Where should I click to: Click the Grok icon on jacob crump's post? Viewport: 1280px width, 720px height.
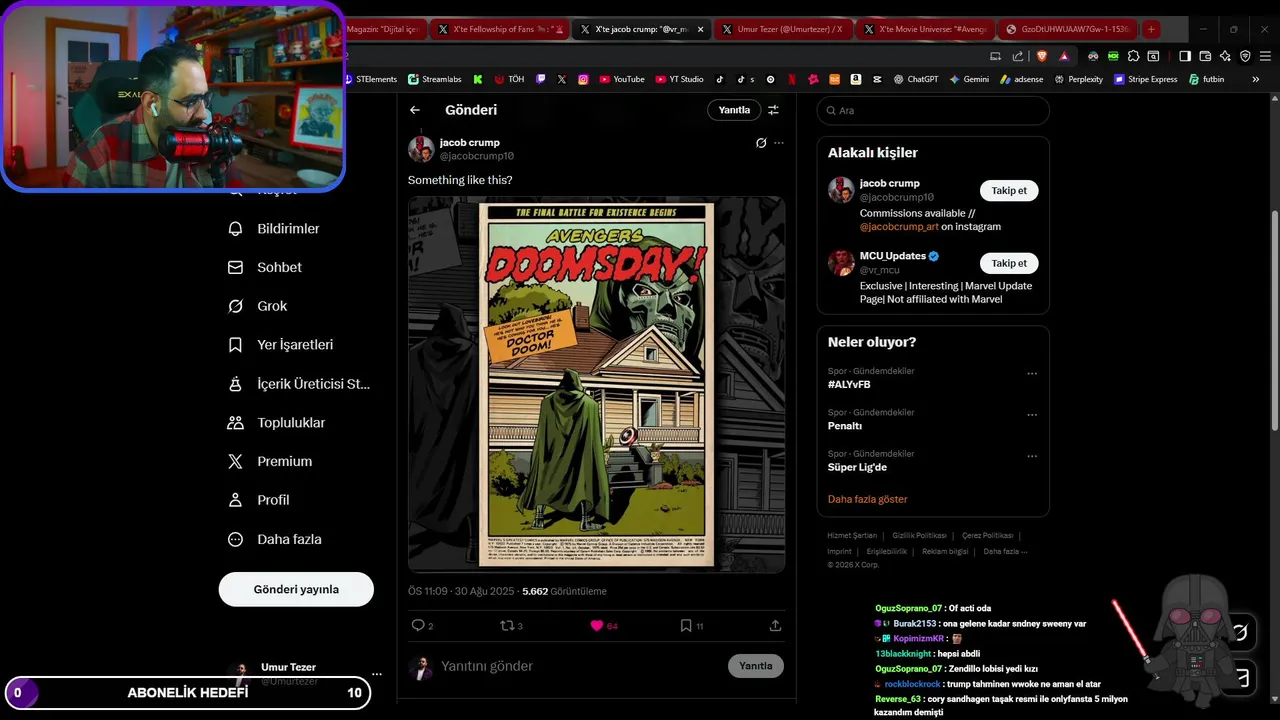pos(761,143)
